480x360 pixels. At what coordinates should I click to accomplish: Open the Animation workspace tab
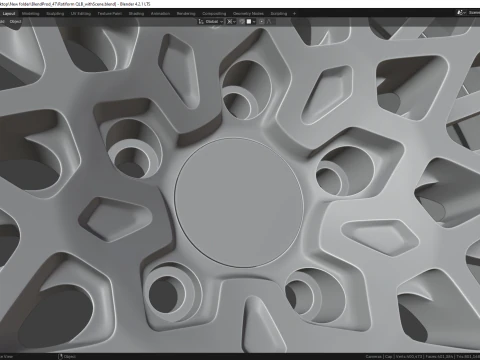coord(160,14)
